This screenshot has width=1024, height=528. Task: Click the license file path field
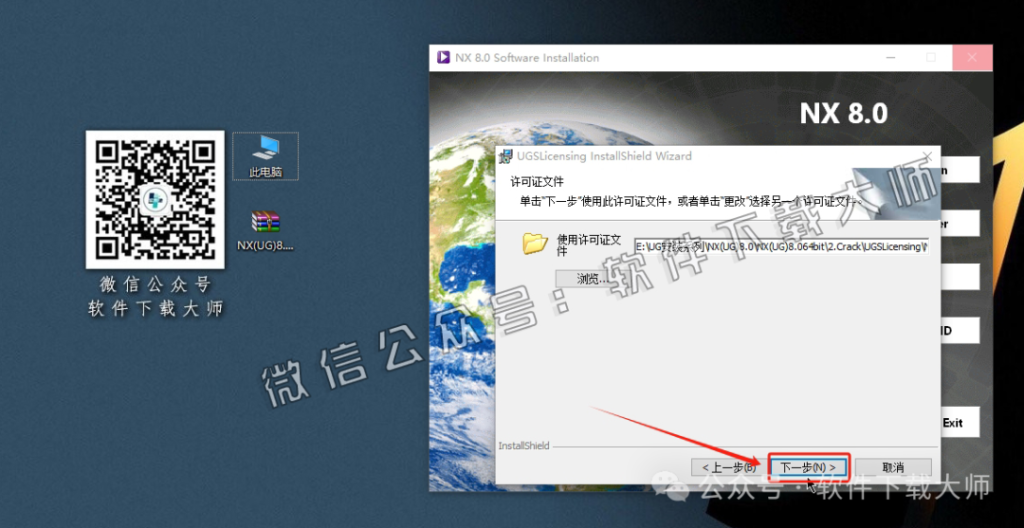tap(781, 246)
